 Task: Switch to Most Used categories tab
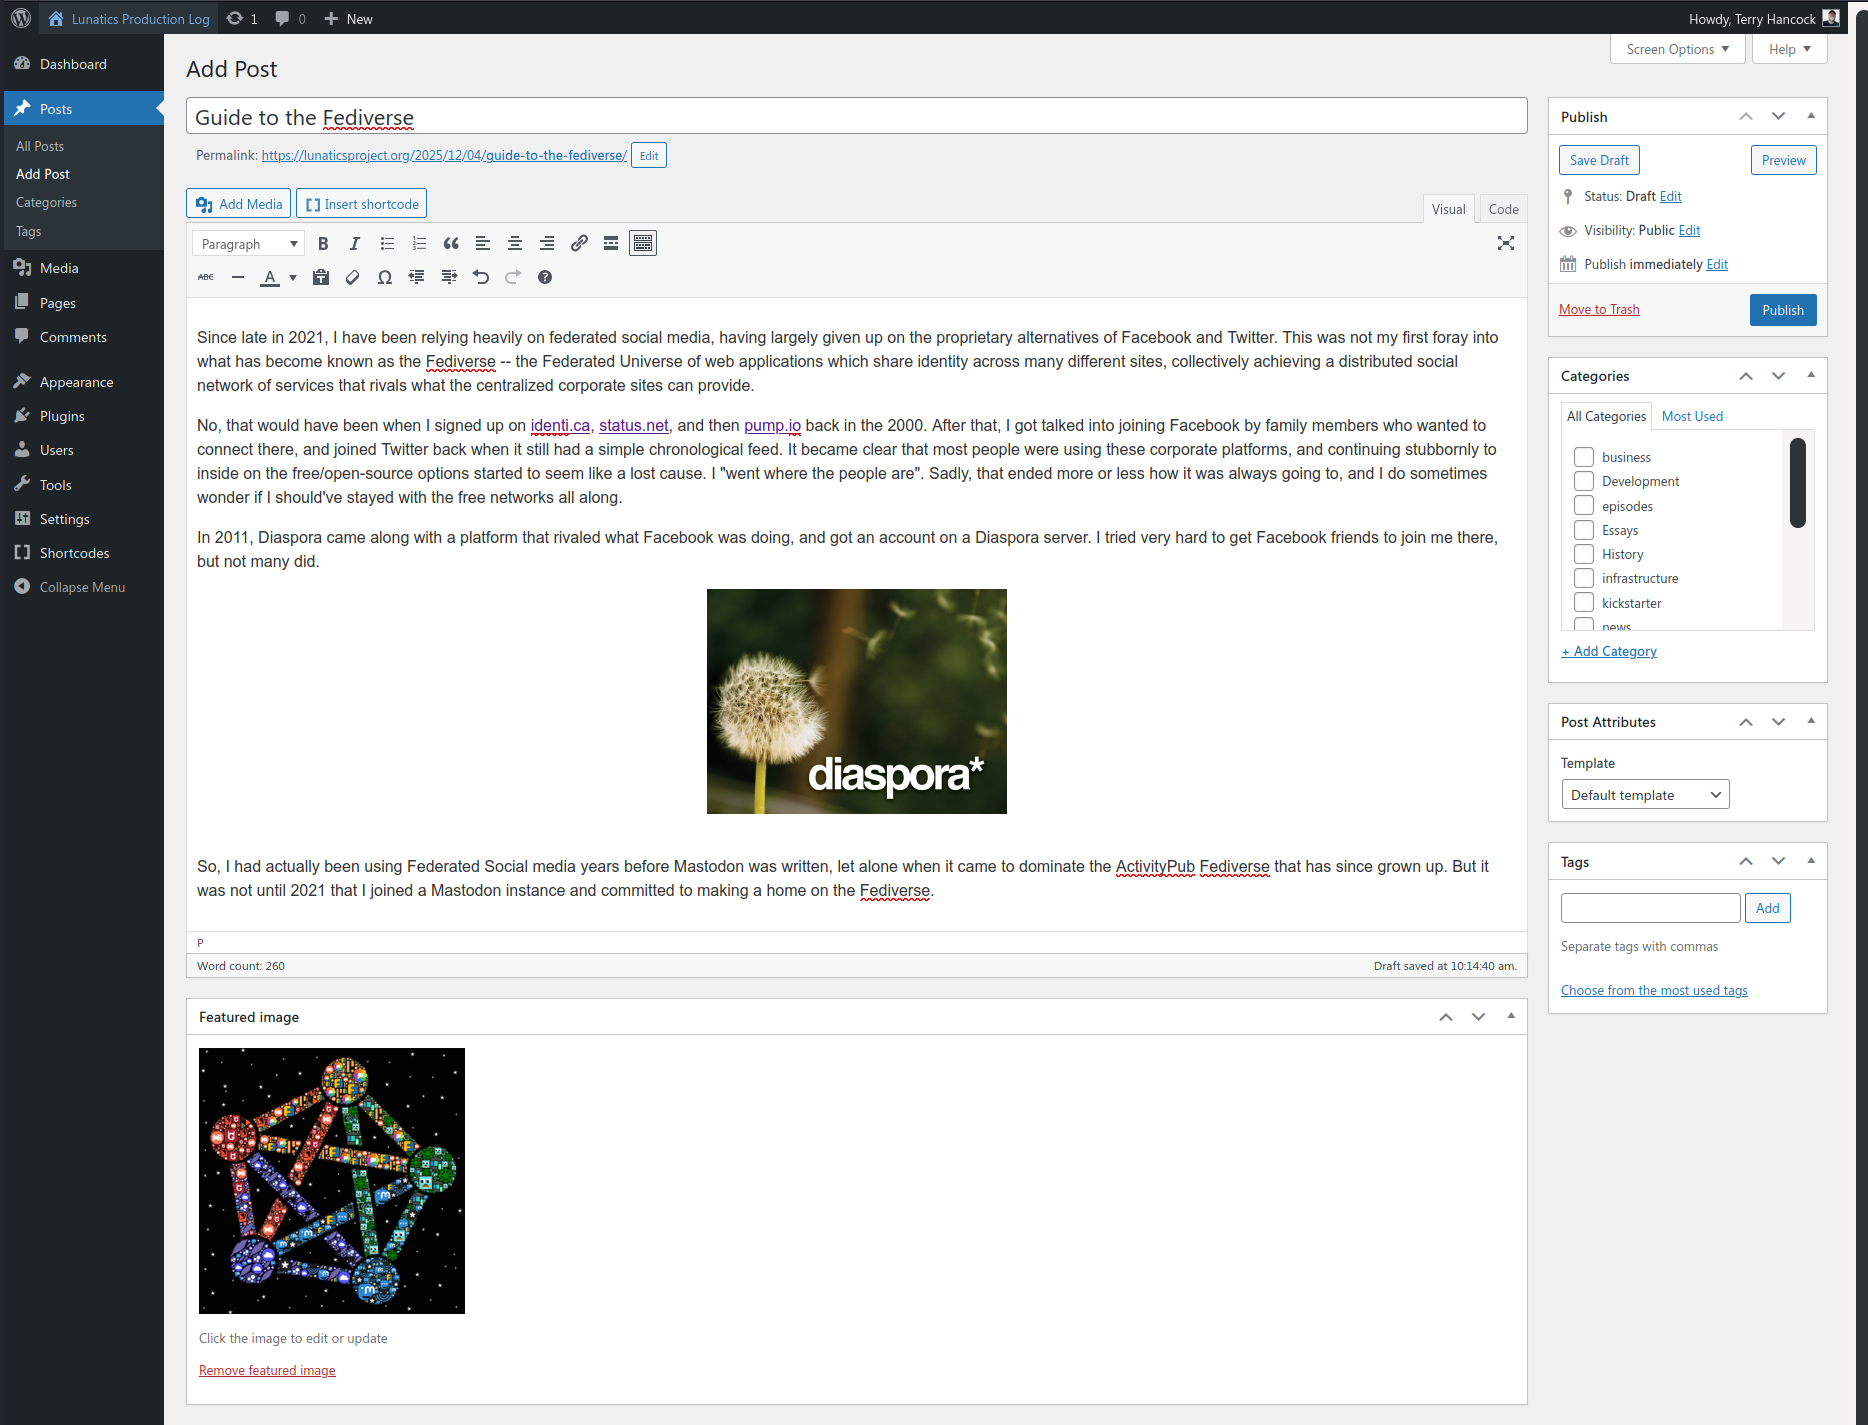(1692, 416)
